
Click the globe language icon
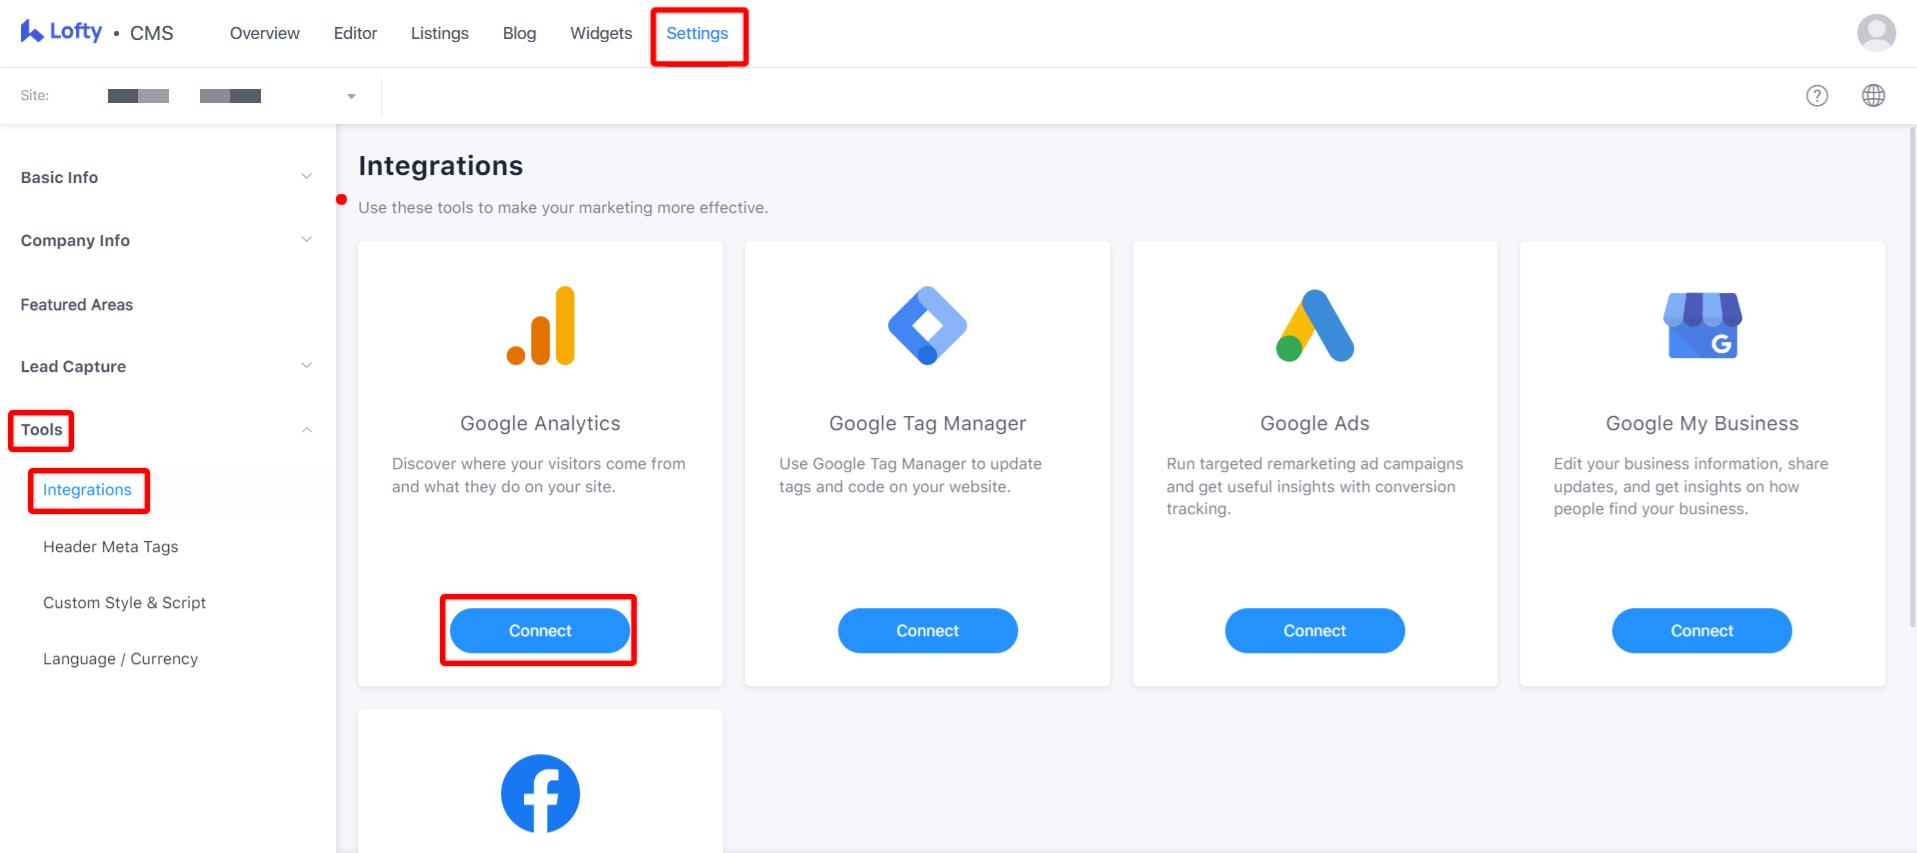tap(1873, 96)
